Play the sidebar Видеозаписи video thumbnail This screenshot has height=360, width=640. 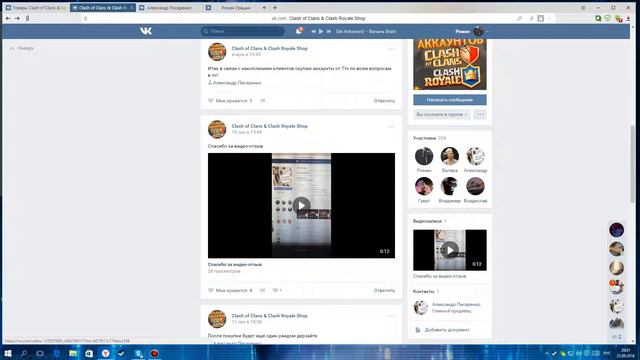coord(449,250)
